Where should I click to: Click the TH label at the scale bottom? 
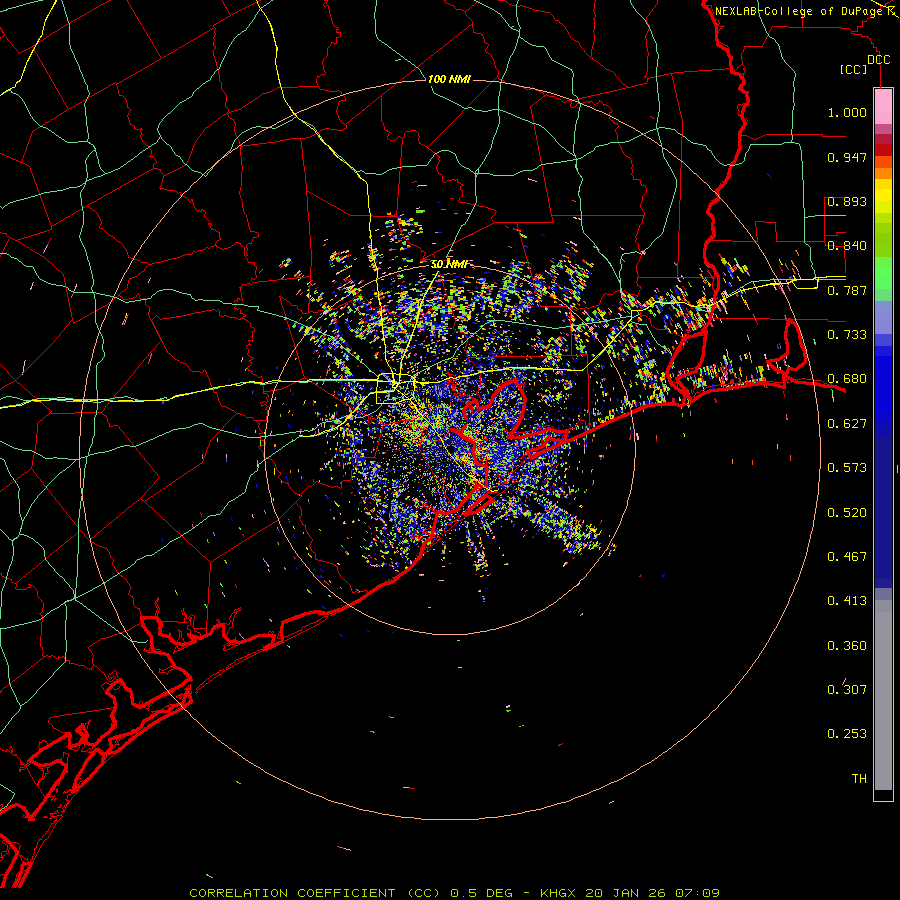[x=859, y=779]
